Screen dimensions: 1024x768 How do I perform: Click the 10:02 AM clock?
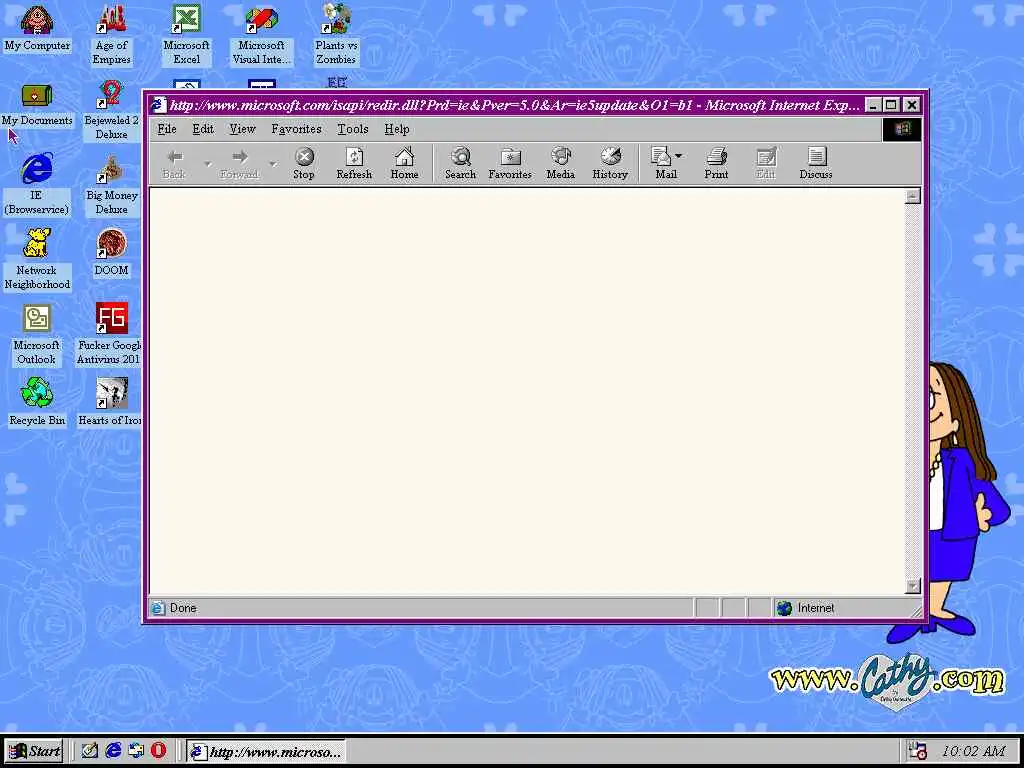(973, 752)
